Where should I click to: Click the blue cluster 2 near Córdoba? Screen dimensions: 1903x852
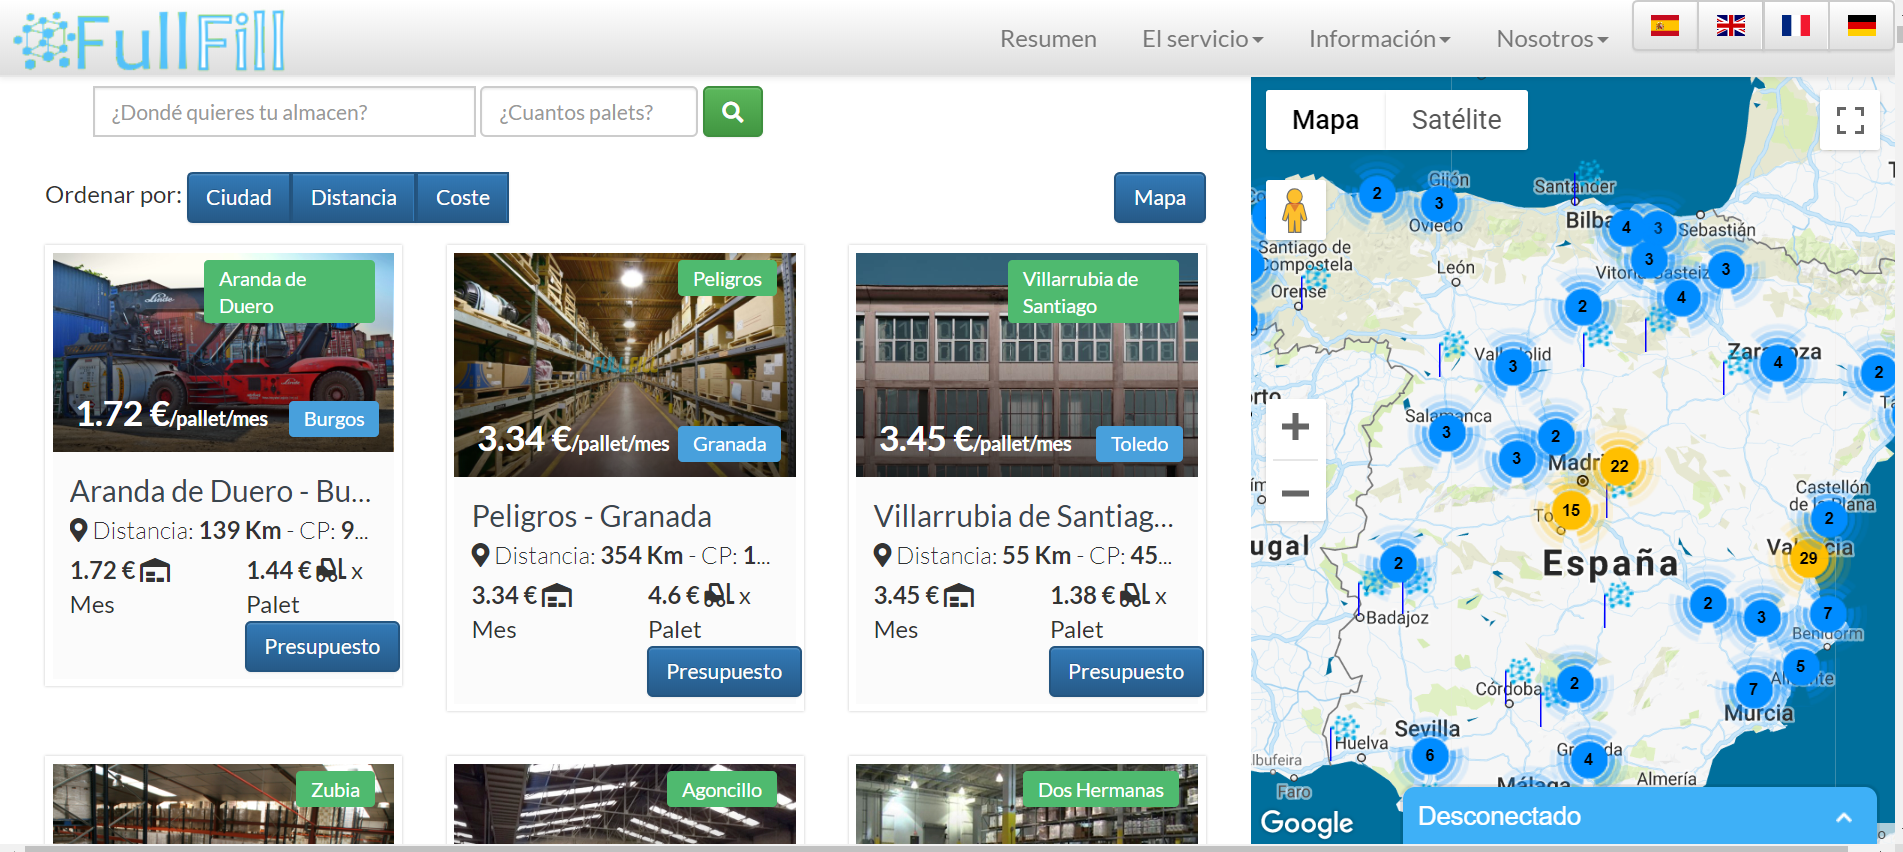point(1574,683)
